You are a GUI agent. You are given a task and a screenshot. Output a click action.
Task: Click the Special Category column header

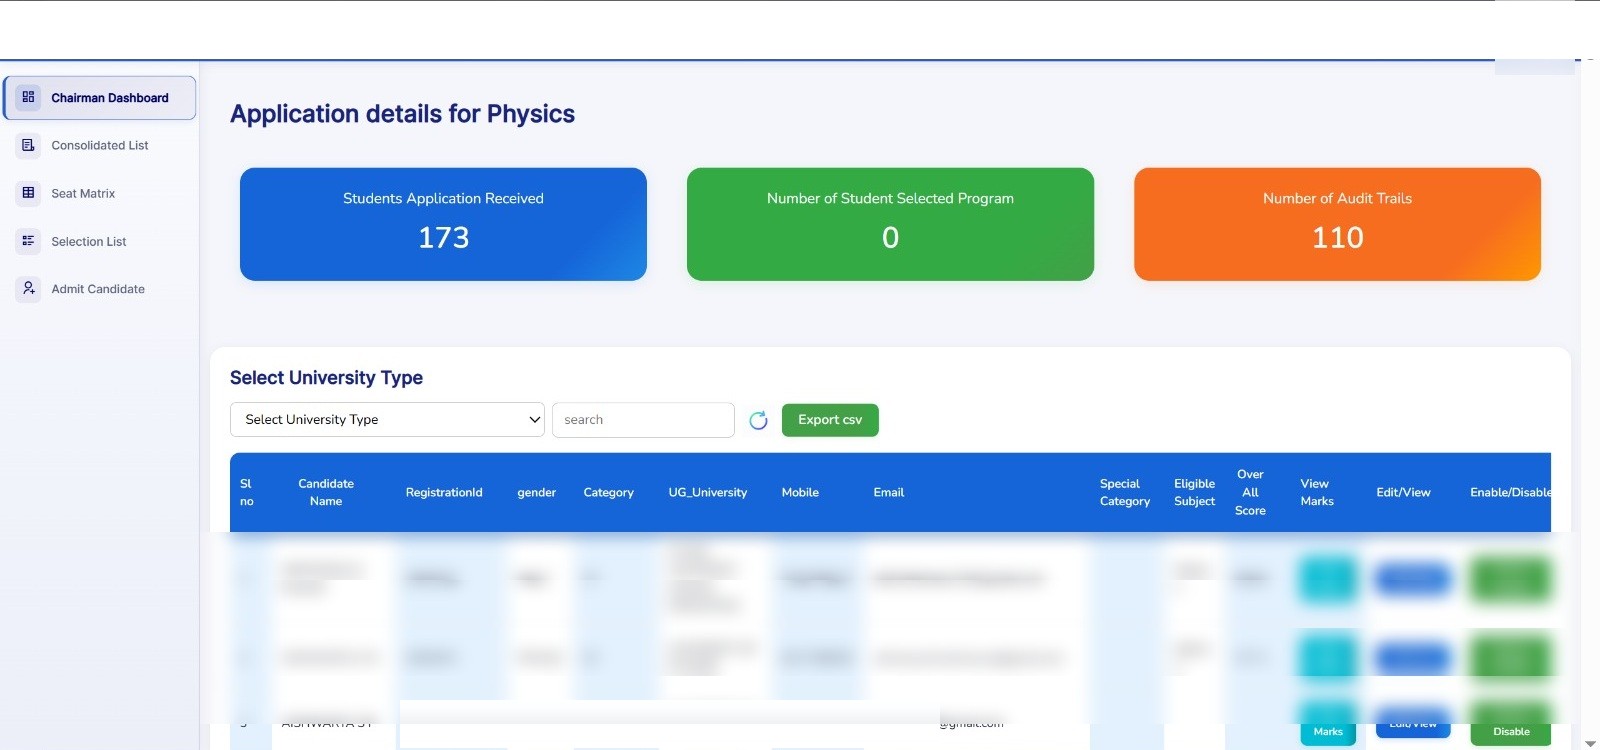1125,492
